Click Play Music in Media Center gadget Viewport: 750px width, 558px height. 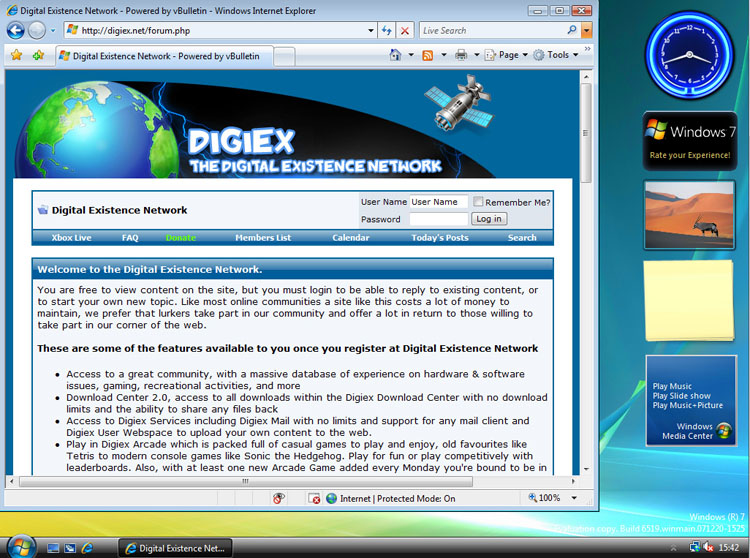672,386
